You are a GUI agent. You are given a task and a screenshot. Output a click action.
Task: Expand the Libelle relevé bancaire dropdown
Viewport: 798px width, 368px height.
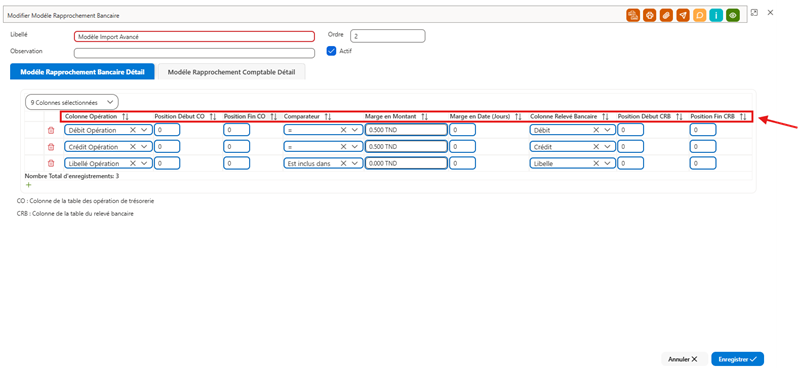click(x=607, y=164)
